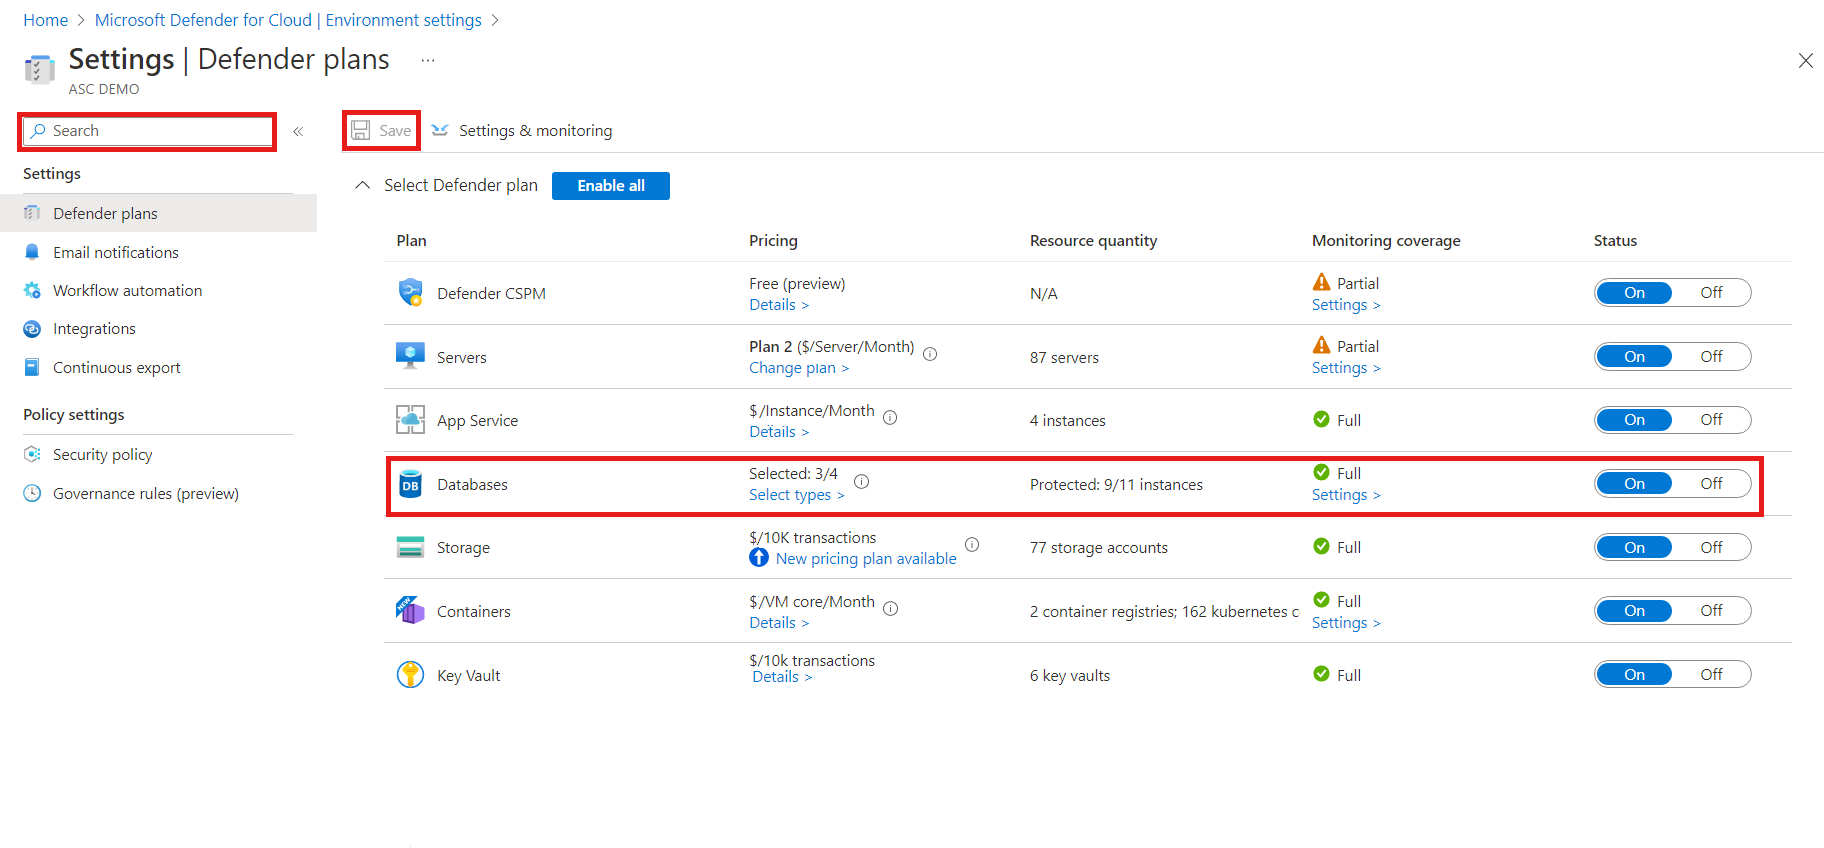
Task: Click the Save disk icon
Action: click(x=361, y=131)
